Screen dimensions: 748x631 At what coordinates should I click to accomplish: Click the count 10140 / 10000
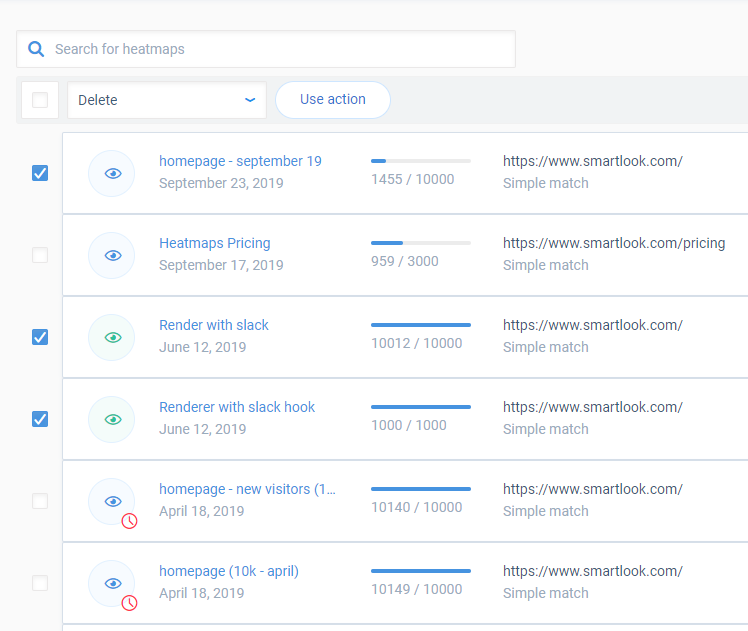[x=416, y=507]
